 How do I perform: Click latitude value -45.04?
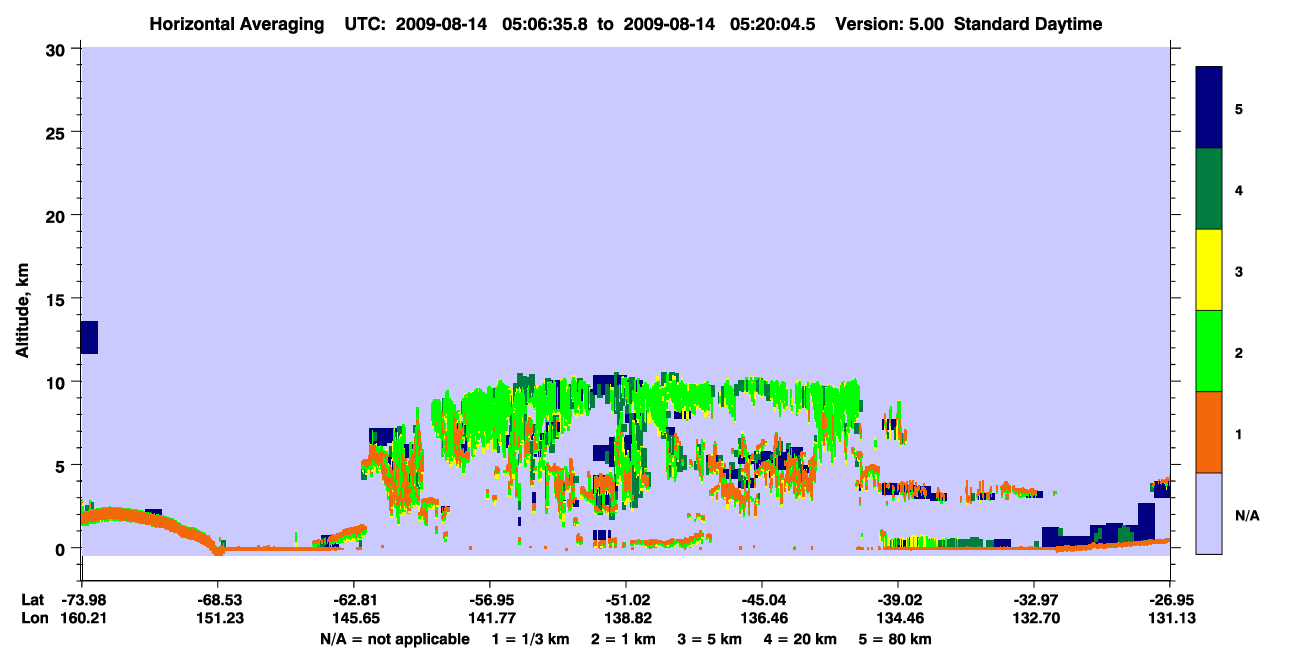click(762, 600)
